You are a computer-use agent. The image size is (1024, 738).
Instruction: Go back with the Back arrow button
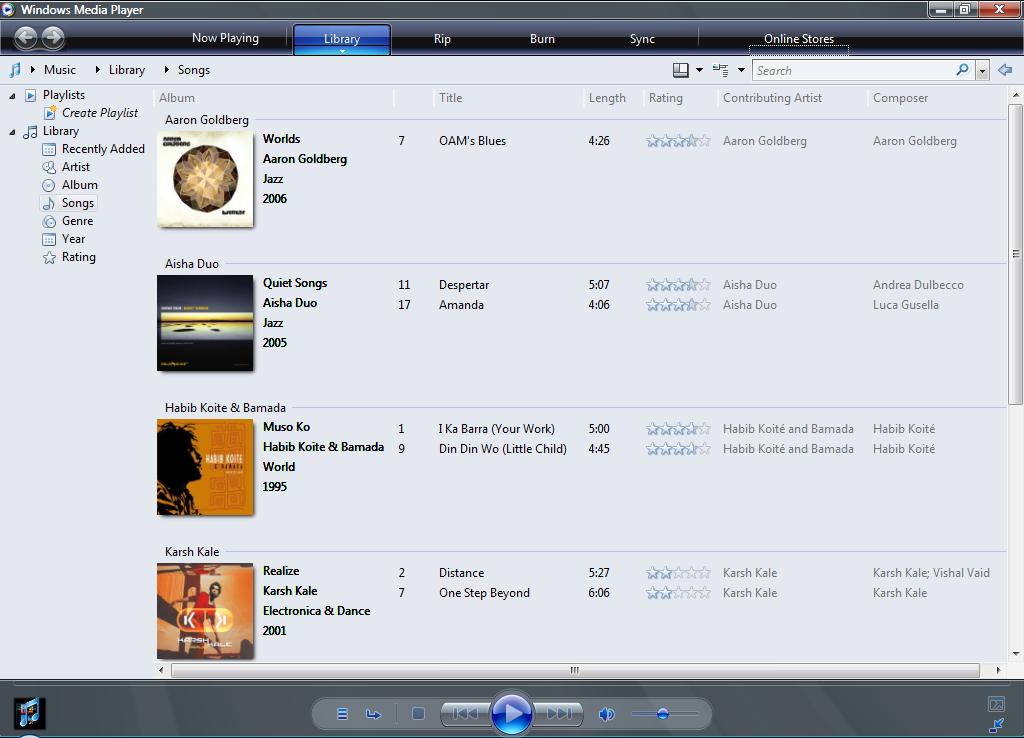tap(26, 37)
